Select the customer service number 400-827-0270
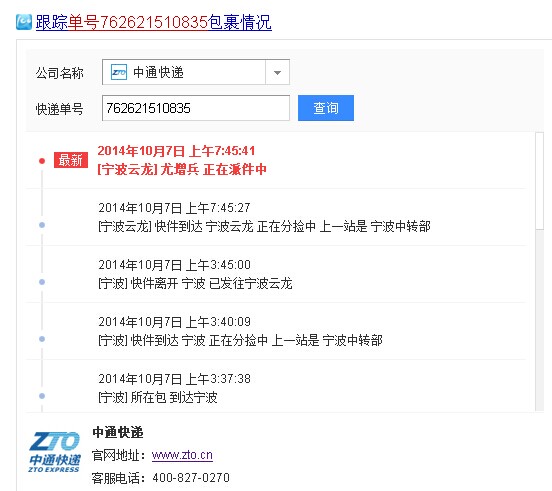This screenshot has width=552, height=491. pyautogui.click(x=191, y=478)
